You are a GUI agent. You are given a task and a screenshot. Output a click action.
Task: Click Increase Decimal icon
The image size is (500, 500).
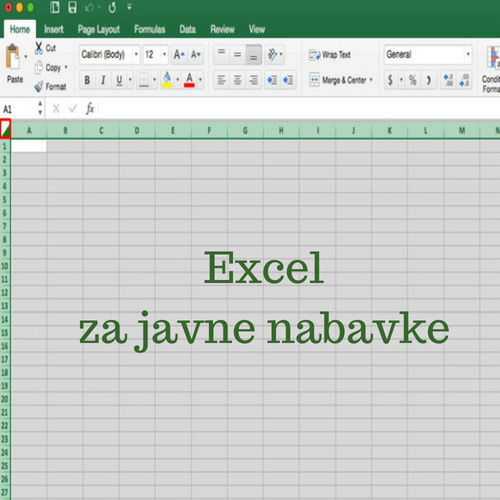[448, 80]
